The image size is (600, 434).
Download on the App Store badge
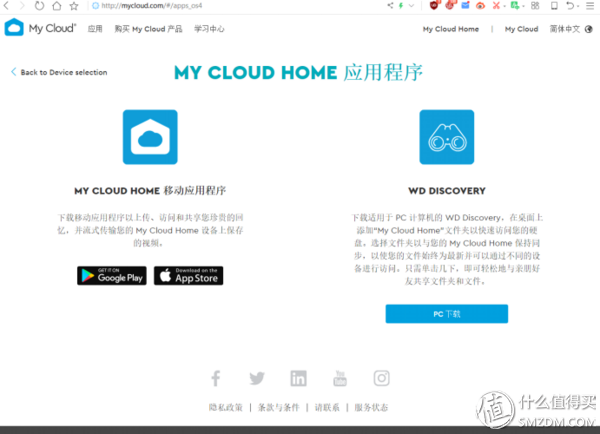pyautogui.click(x=189, y=276)
